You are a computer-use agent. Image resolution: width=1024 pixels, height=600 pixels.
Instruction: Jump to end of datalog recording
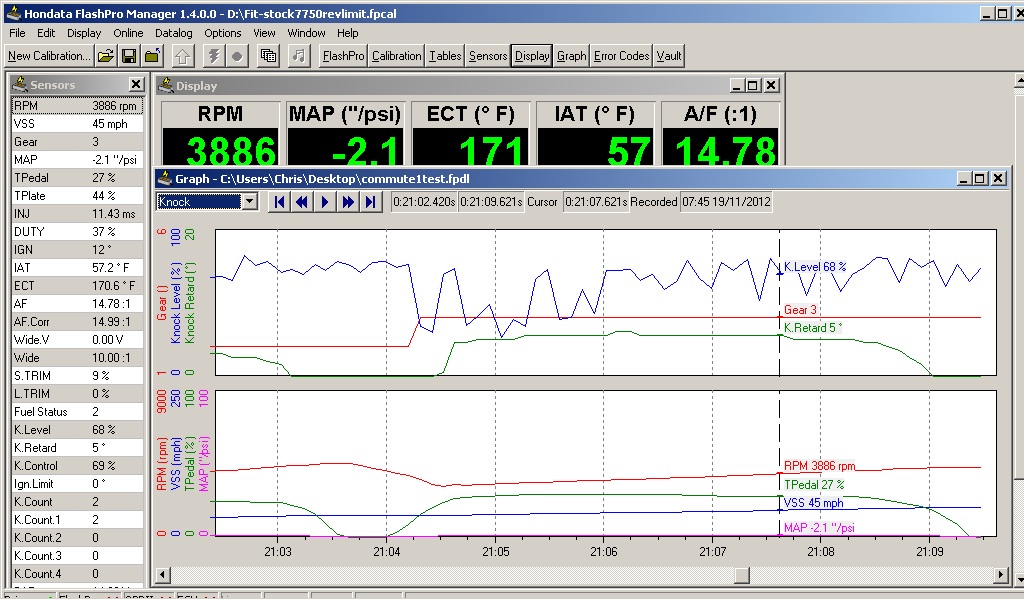pyautogui.click(x=370, y=202)
